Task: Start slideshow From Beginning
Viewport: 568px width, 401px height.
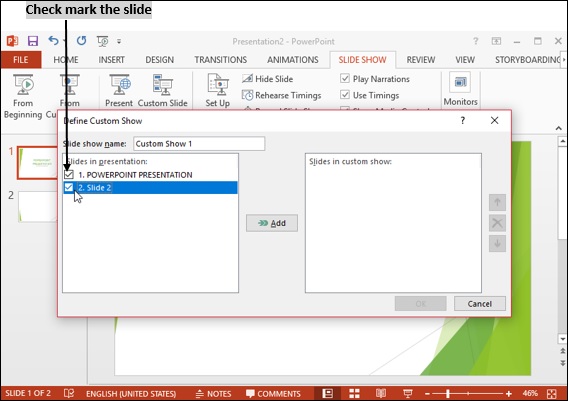Action: (x=23, y=96)
